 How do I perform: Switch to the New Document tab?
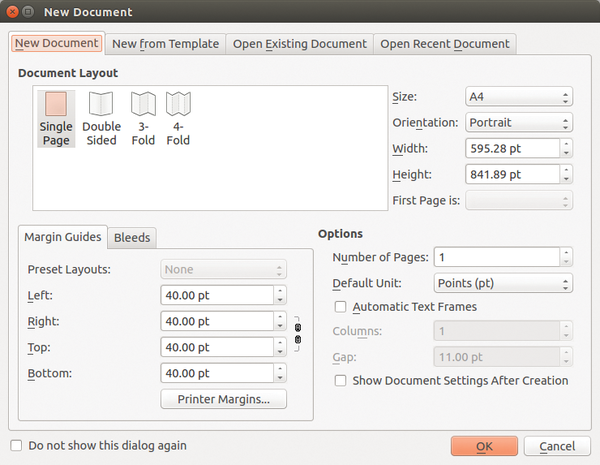(57, 43)
